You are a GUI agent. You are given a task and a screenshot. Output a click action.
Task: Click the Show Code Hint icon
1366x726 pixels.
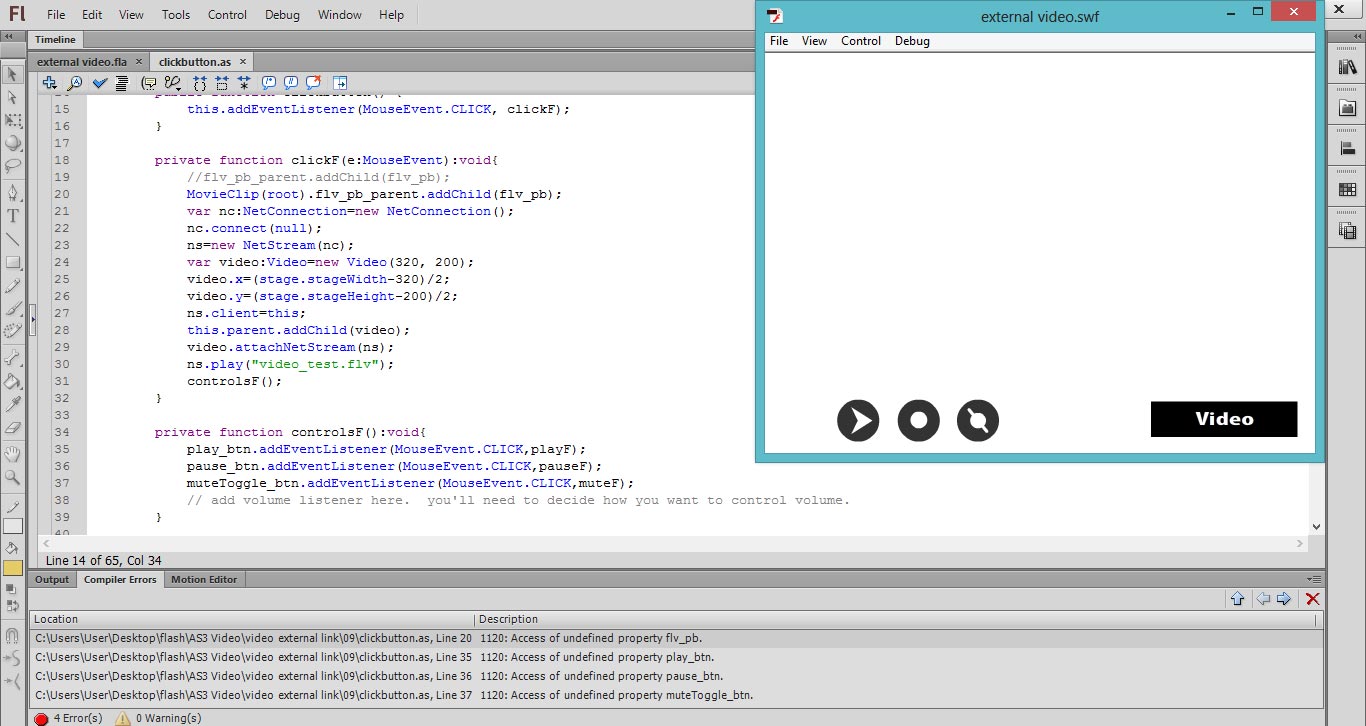pyautogui.click(x=149, y=83)
